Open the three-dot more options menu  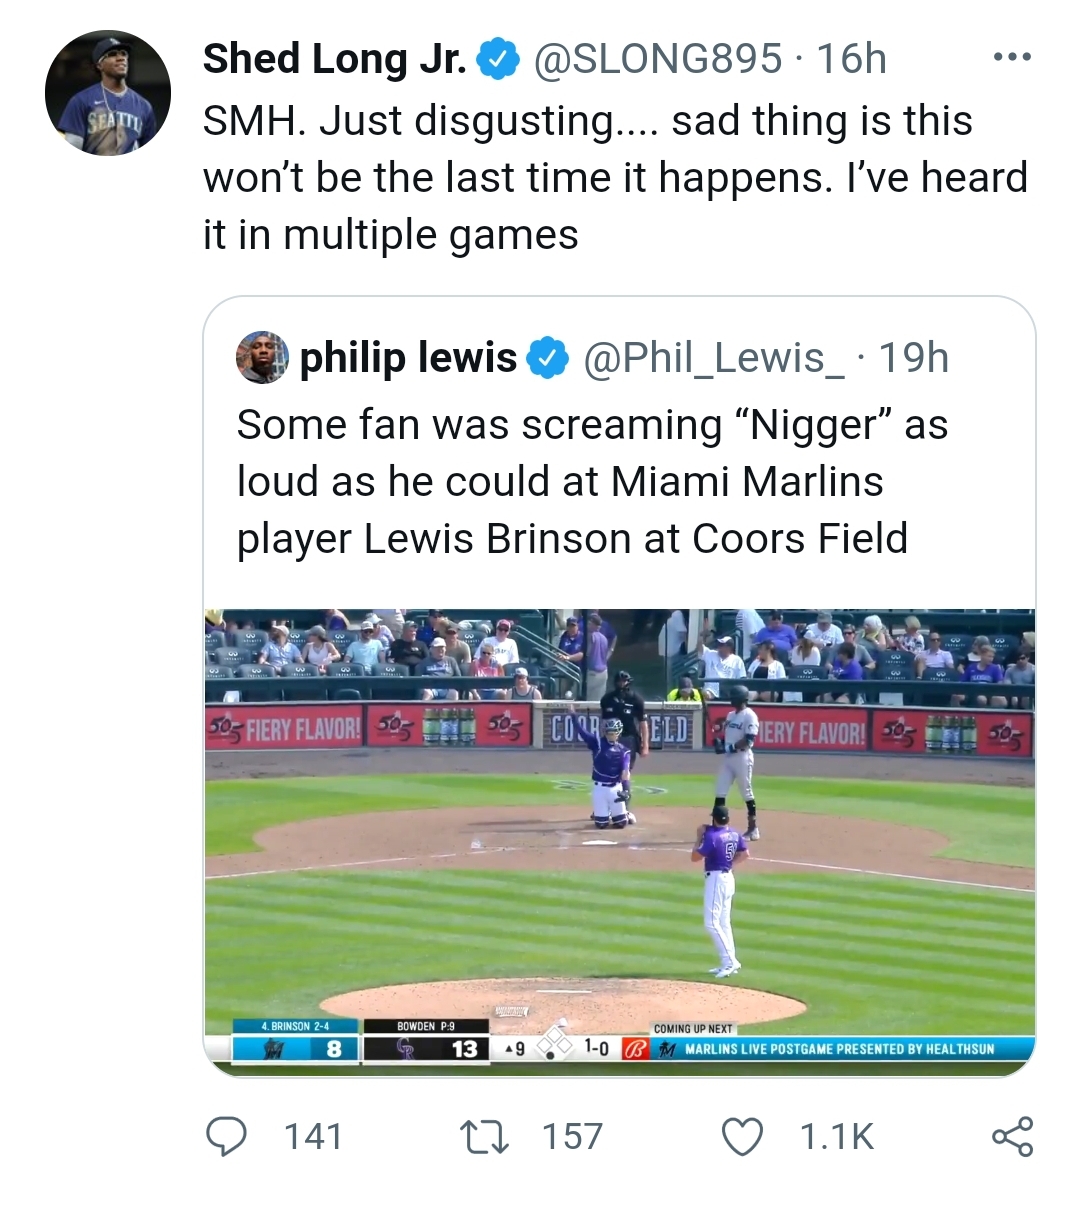[1011, 58]
